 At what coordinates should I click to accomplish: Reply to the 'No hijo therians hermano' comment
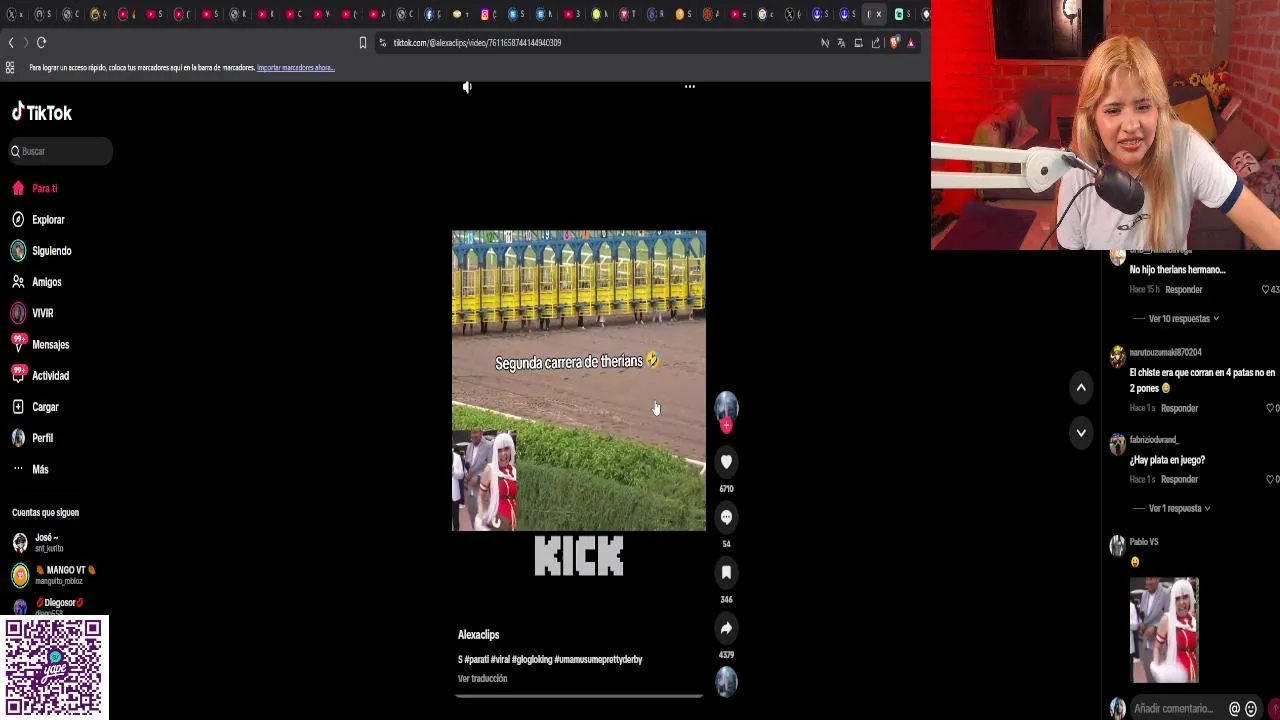1184,290
